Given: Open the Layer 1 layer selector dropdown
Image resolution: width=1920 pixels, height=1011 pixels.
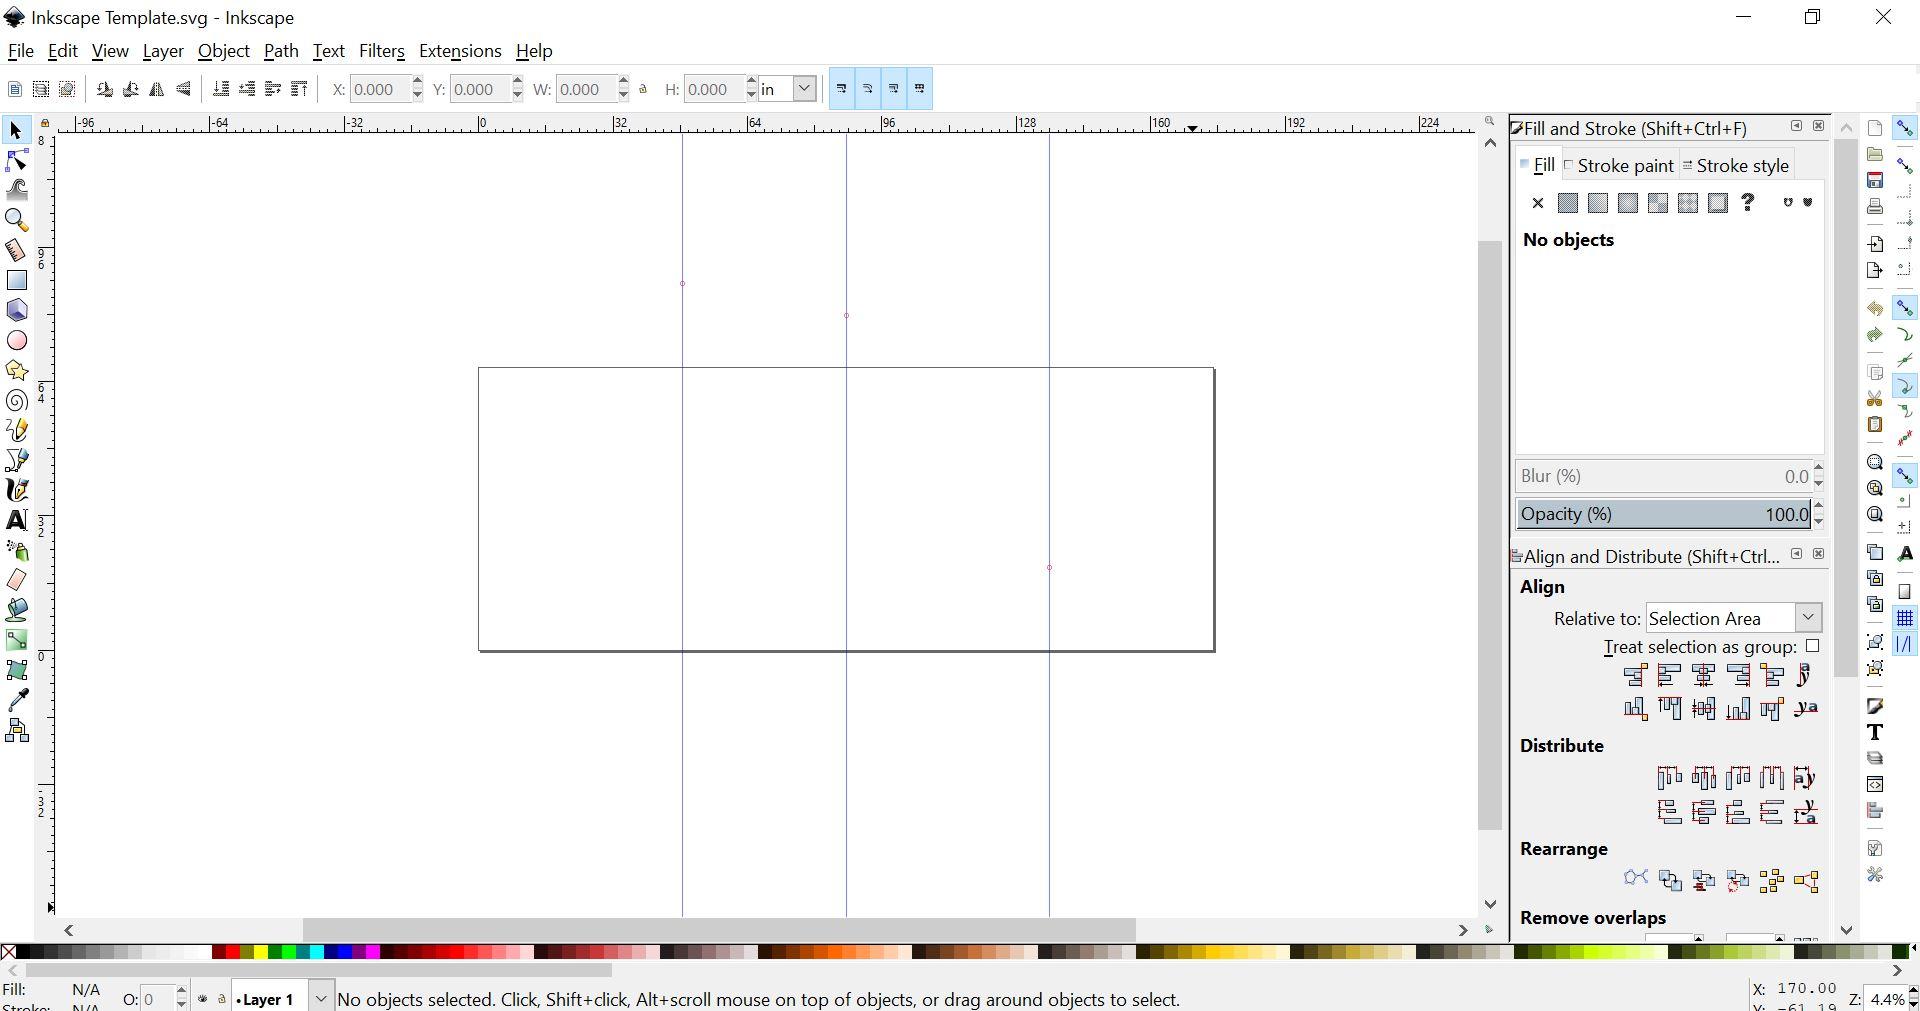Looking at the screenshot, I should tap(320, 998).
